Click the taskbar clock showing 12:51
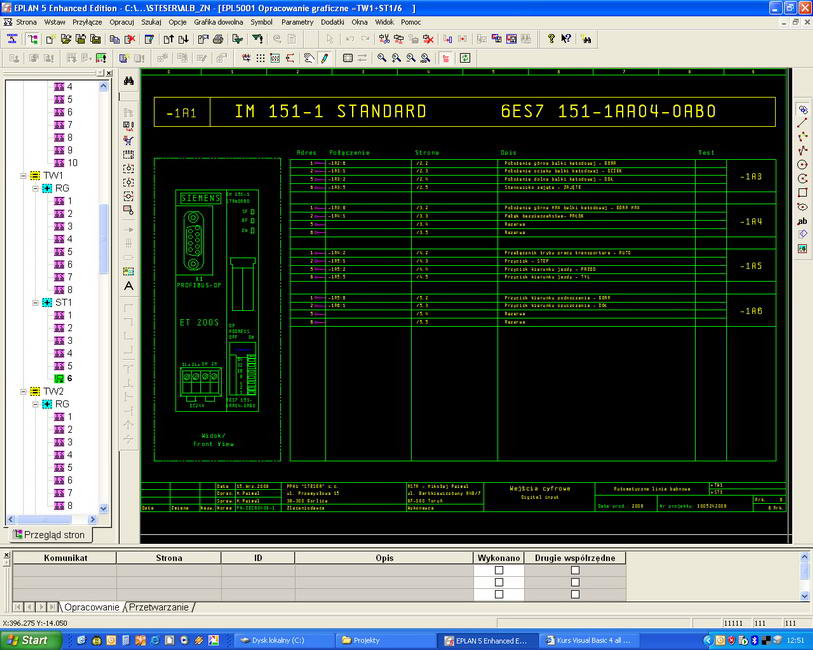Image resolution: width=813 pixels, height=650 pixels. 795,641
